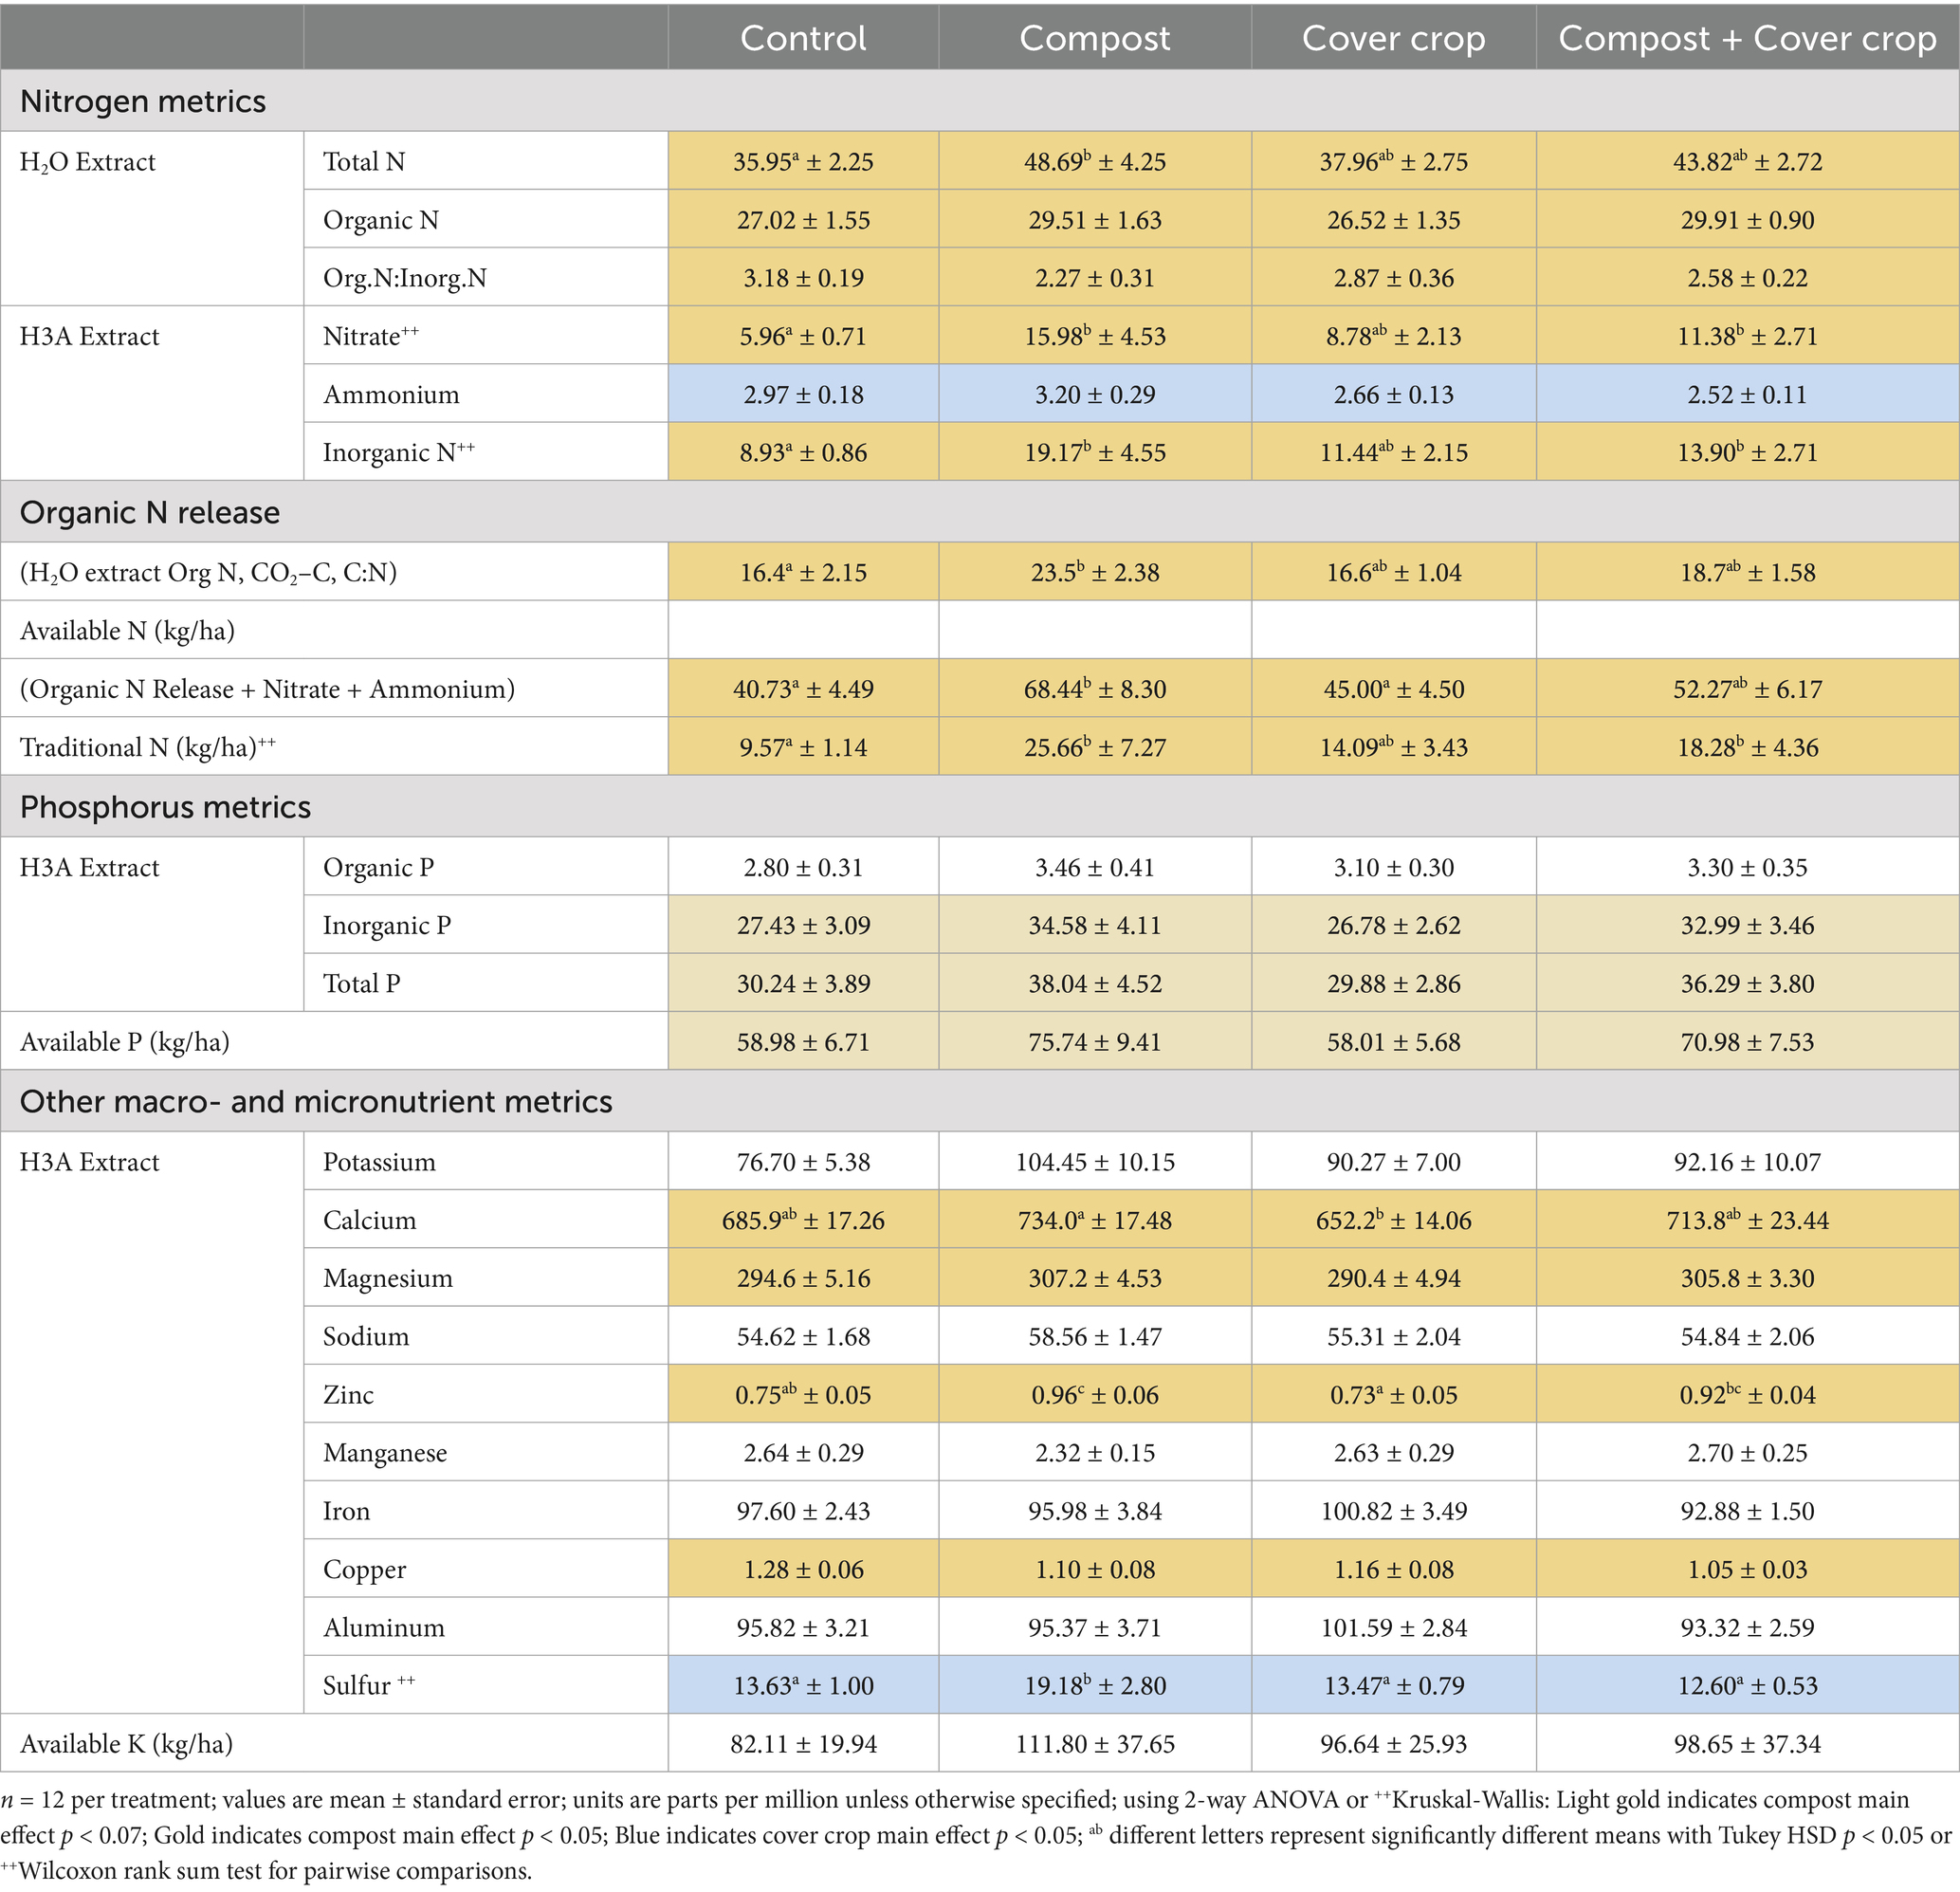Click the Cover crop column header

tap(1393, 38)
